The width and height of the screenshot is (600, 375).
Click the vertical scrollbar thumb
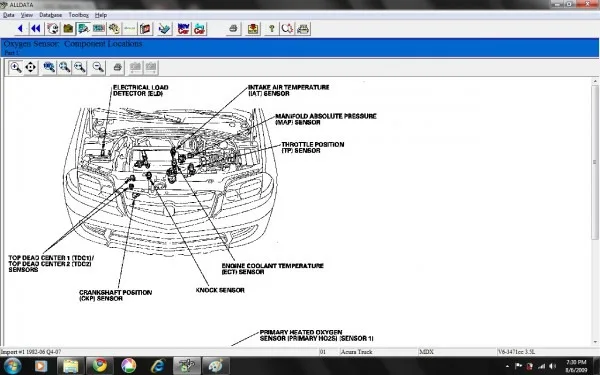pyautogui.click(x=595, y=162)
